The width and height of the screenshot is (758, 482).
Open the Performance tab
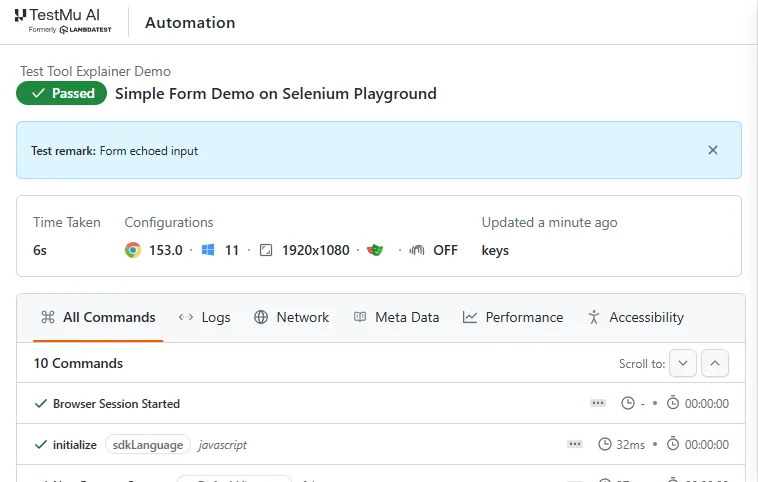[x=513, y=317]
